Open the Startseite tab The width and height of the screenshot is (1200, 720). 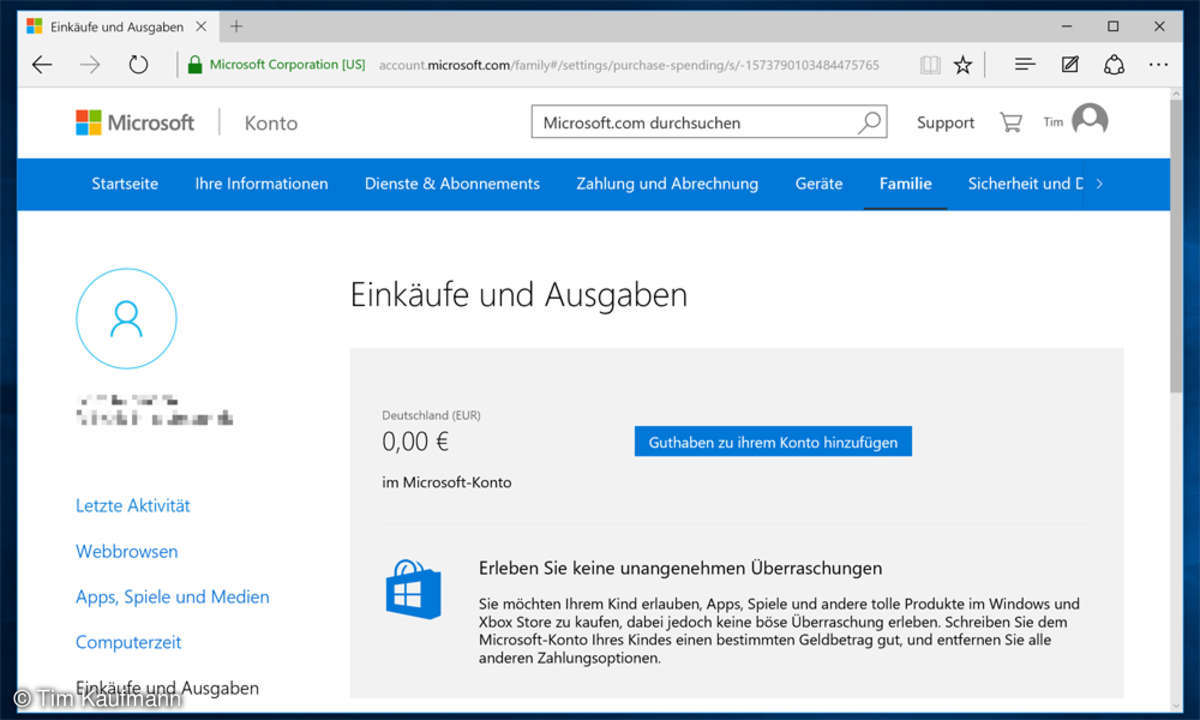(125, 184)
